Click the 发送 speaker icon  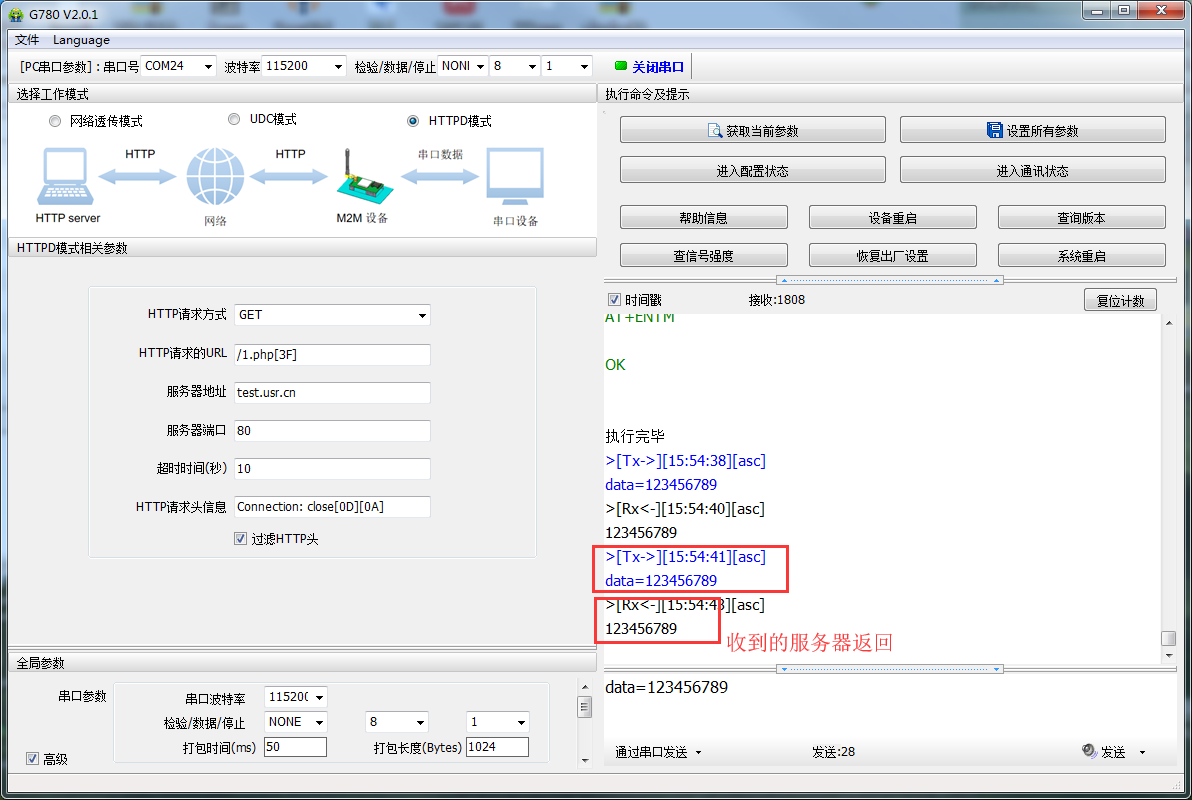coord(1089,752)
